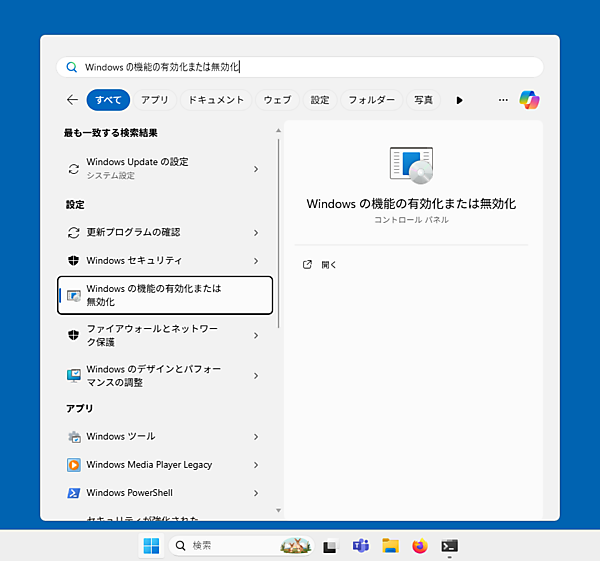The image size is (600, 561).
Task: Expand the Windows のデザインとパフォーマンス chevron
Action: (256, 376)
